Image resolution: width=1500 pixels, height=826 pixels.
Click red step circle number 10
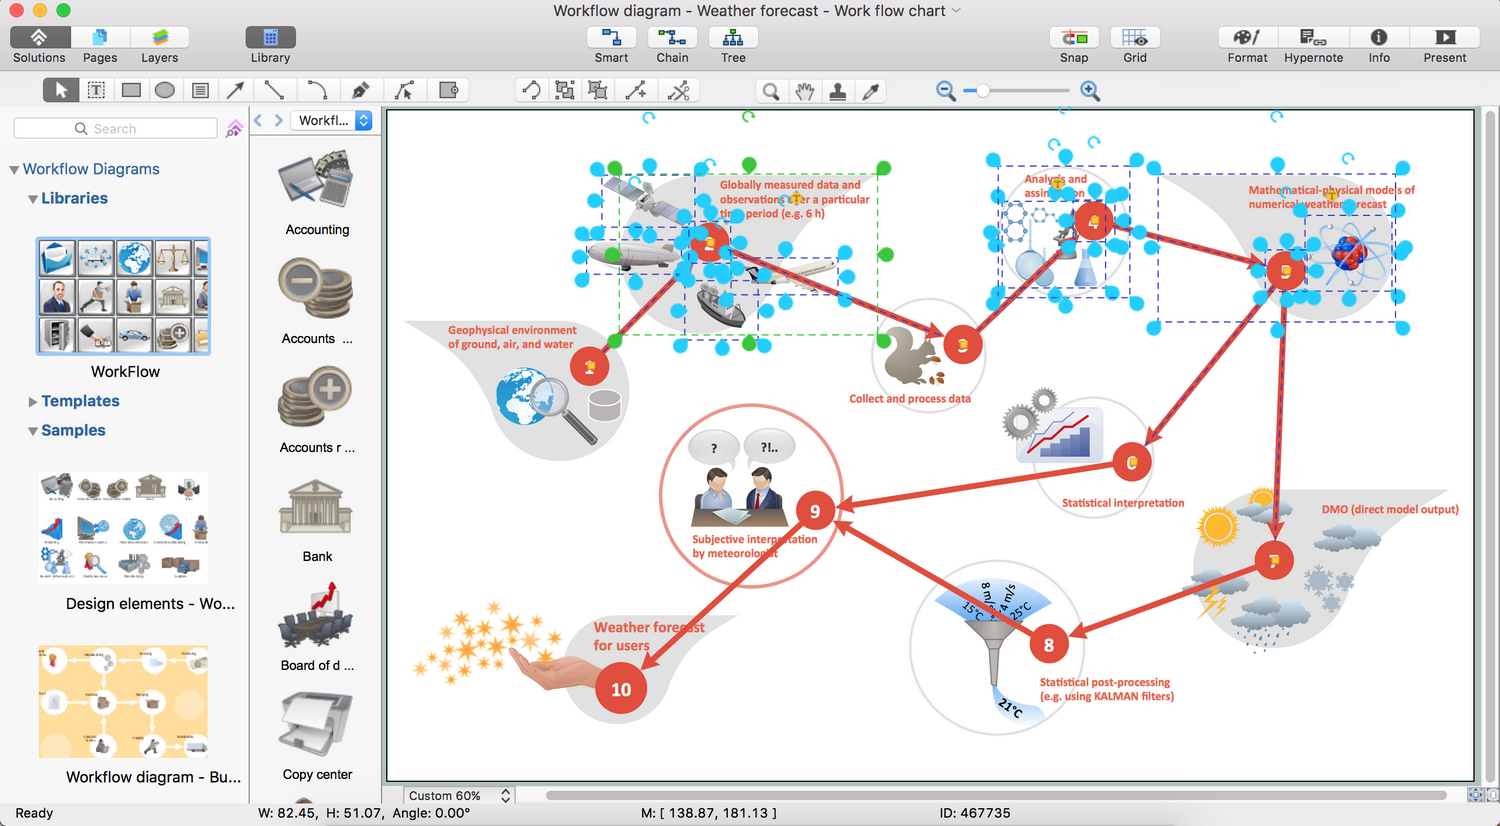tap(621, 689)
